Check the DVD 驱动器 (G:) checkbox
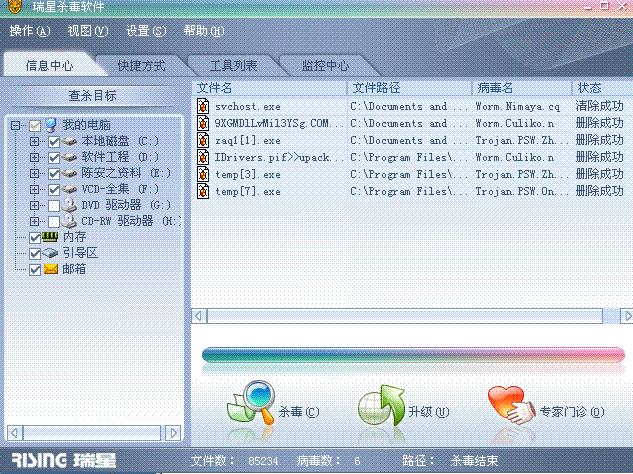Screen dimensions: 633x474 pos(54,206)
